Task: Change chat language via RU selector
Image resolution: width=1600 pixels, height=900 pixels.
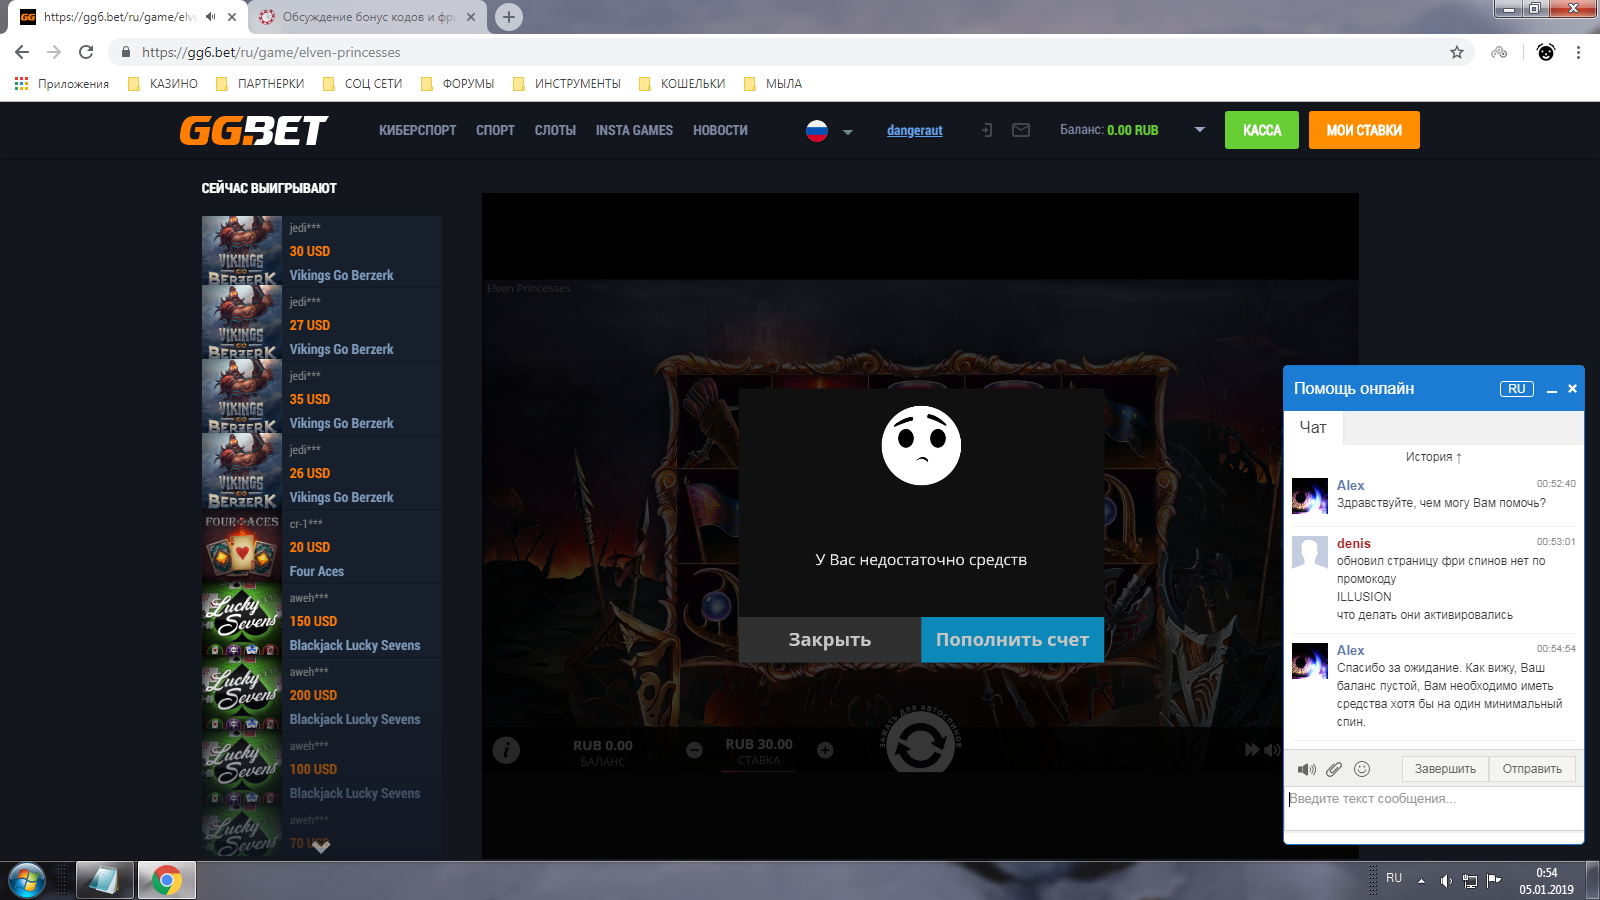Action: click(1517, 389)
